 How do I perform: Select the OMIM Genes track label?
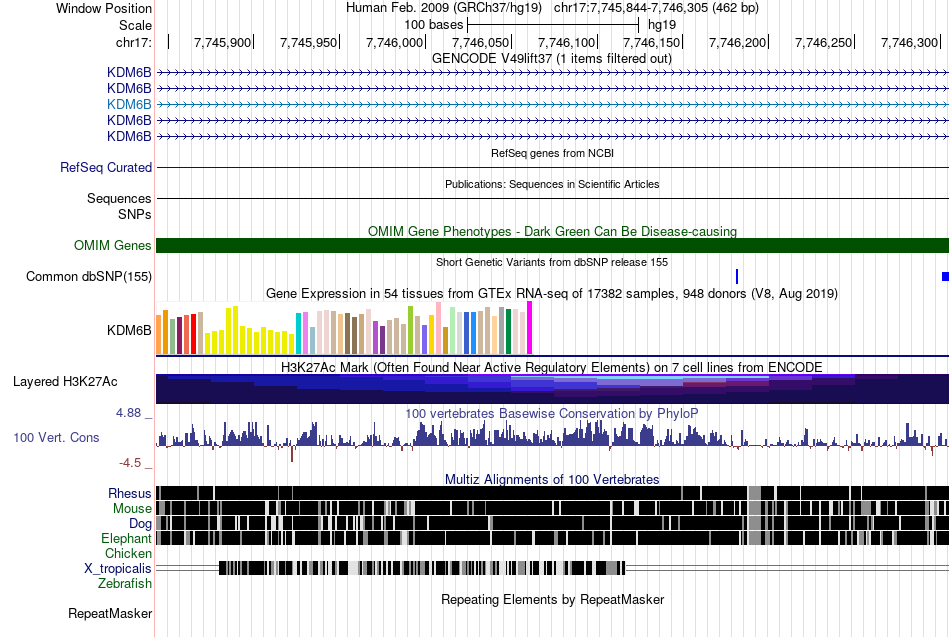tap(113, 245)
